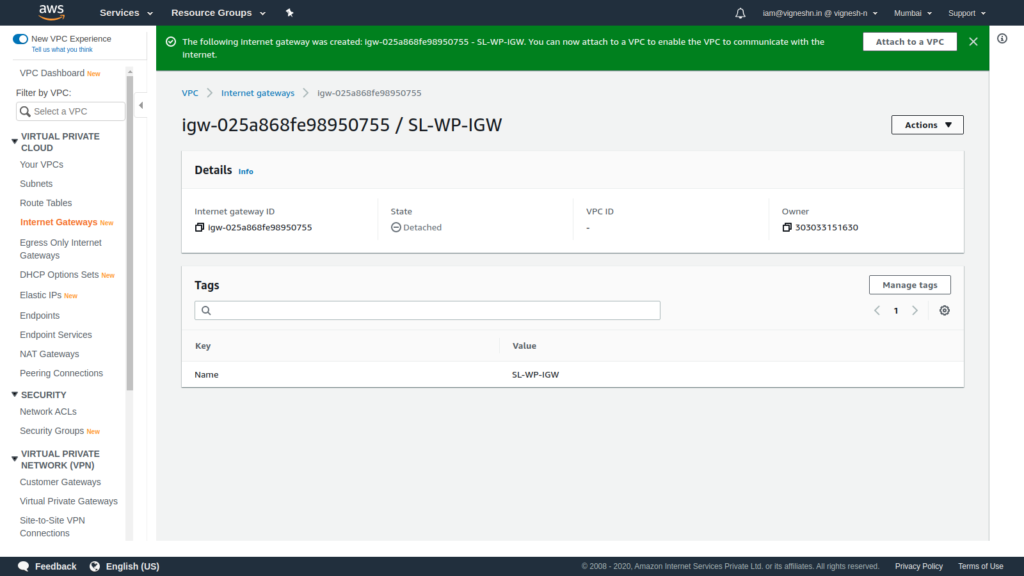Open Virtual Private Gateways page
The height and width of the screenshot is (576, 1024).
coord(69,502)
